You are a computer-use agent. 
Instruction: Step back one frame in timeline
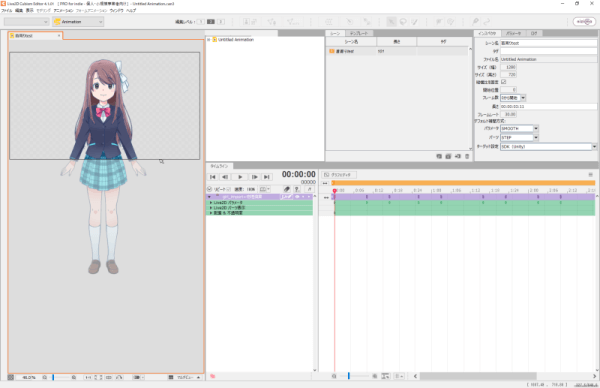[225, 177]
